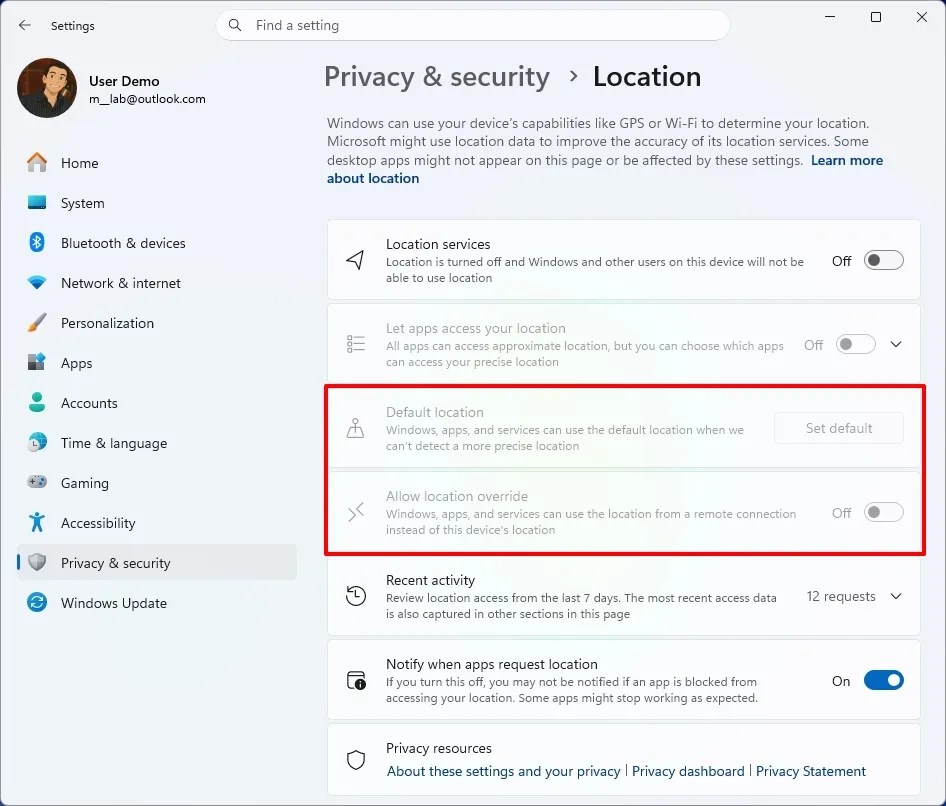Screen dimensions: 946x806
Task: Open Privacy dashboard link
Action: pyautogui.click(x=688, y=771)
